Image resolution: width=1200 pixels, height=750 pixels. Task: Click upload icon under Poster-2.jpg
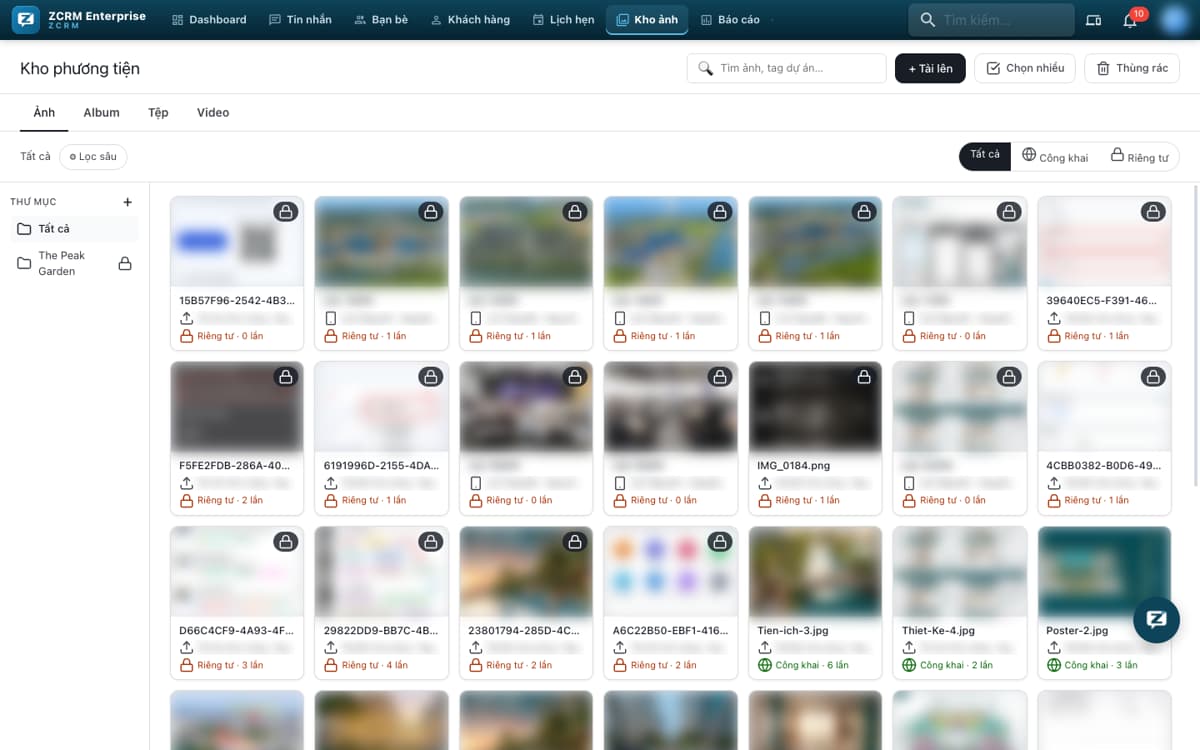point(1054,648)
